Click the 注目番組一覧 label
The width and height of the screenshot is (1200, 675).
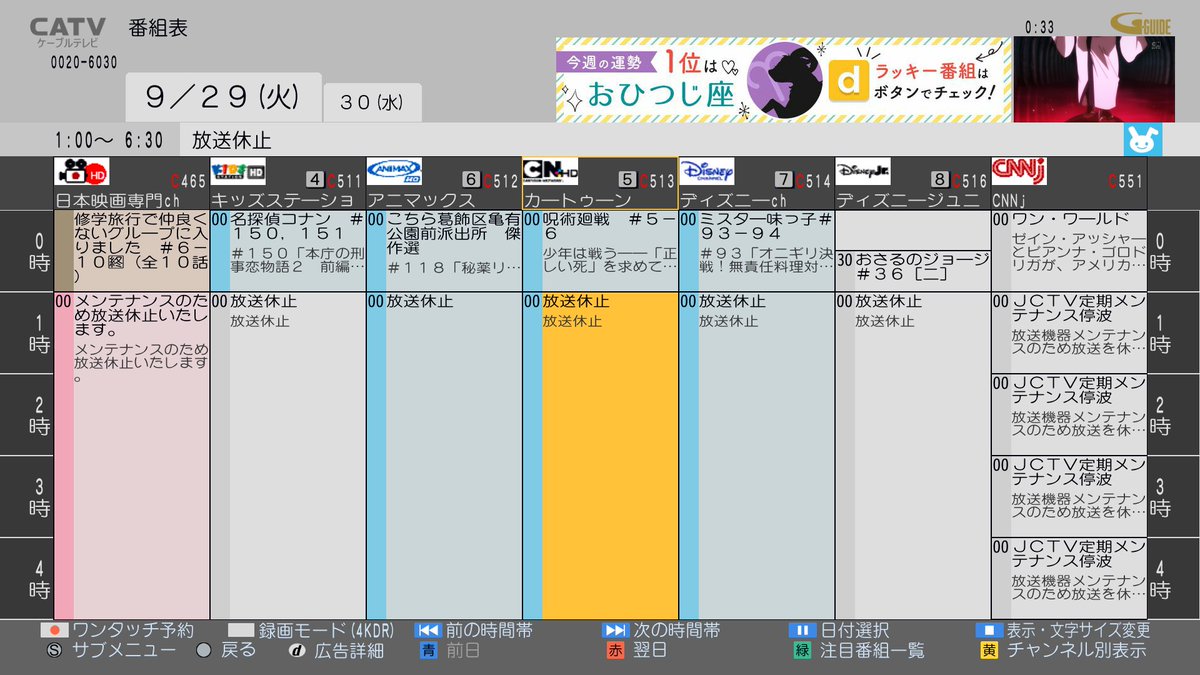(870, 651)
